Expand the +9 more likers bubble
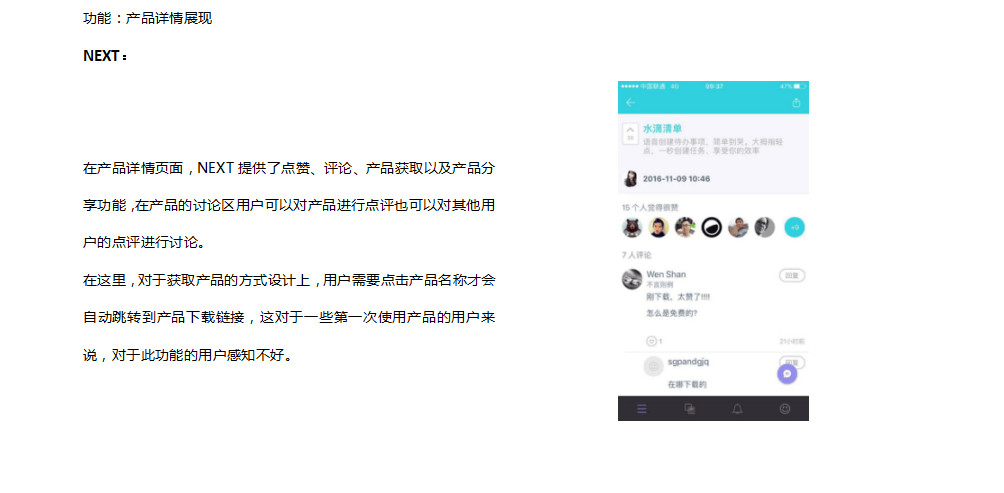Screen dimensions: 1004x493 (795, 227)
